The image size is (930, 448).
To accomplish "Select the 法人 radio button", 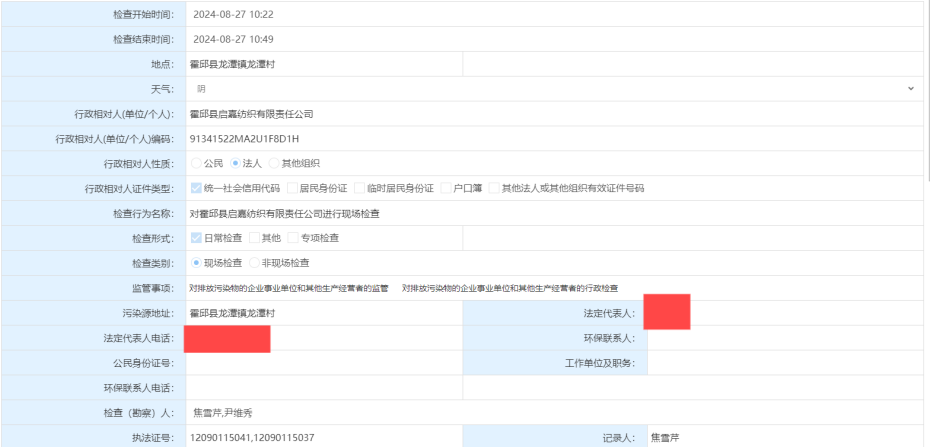I will click(235, 163).
